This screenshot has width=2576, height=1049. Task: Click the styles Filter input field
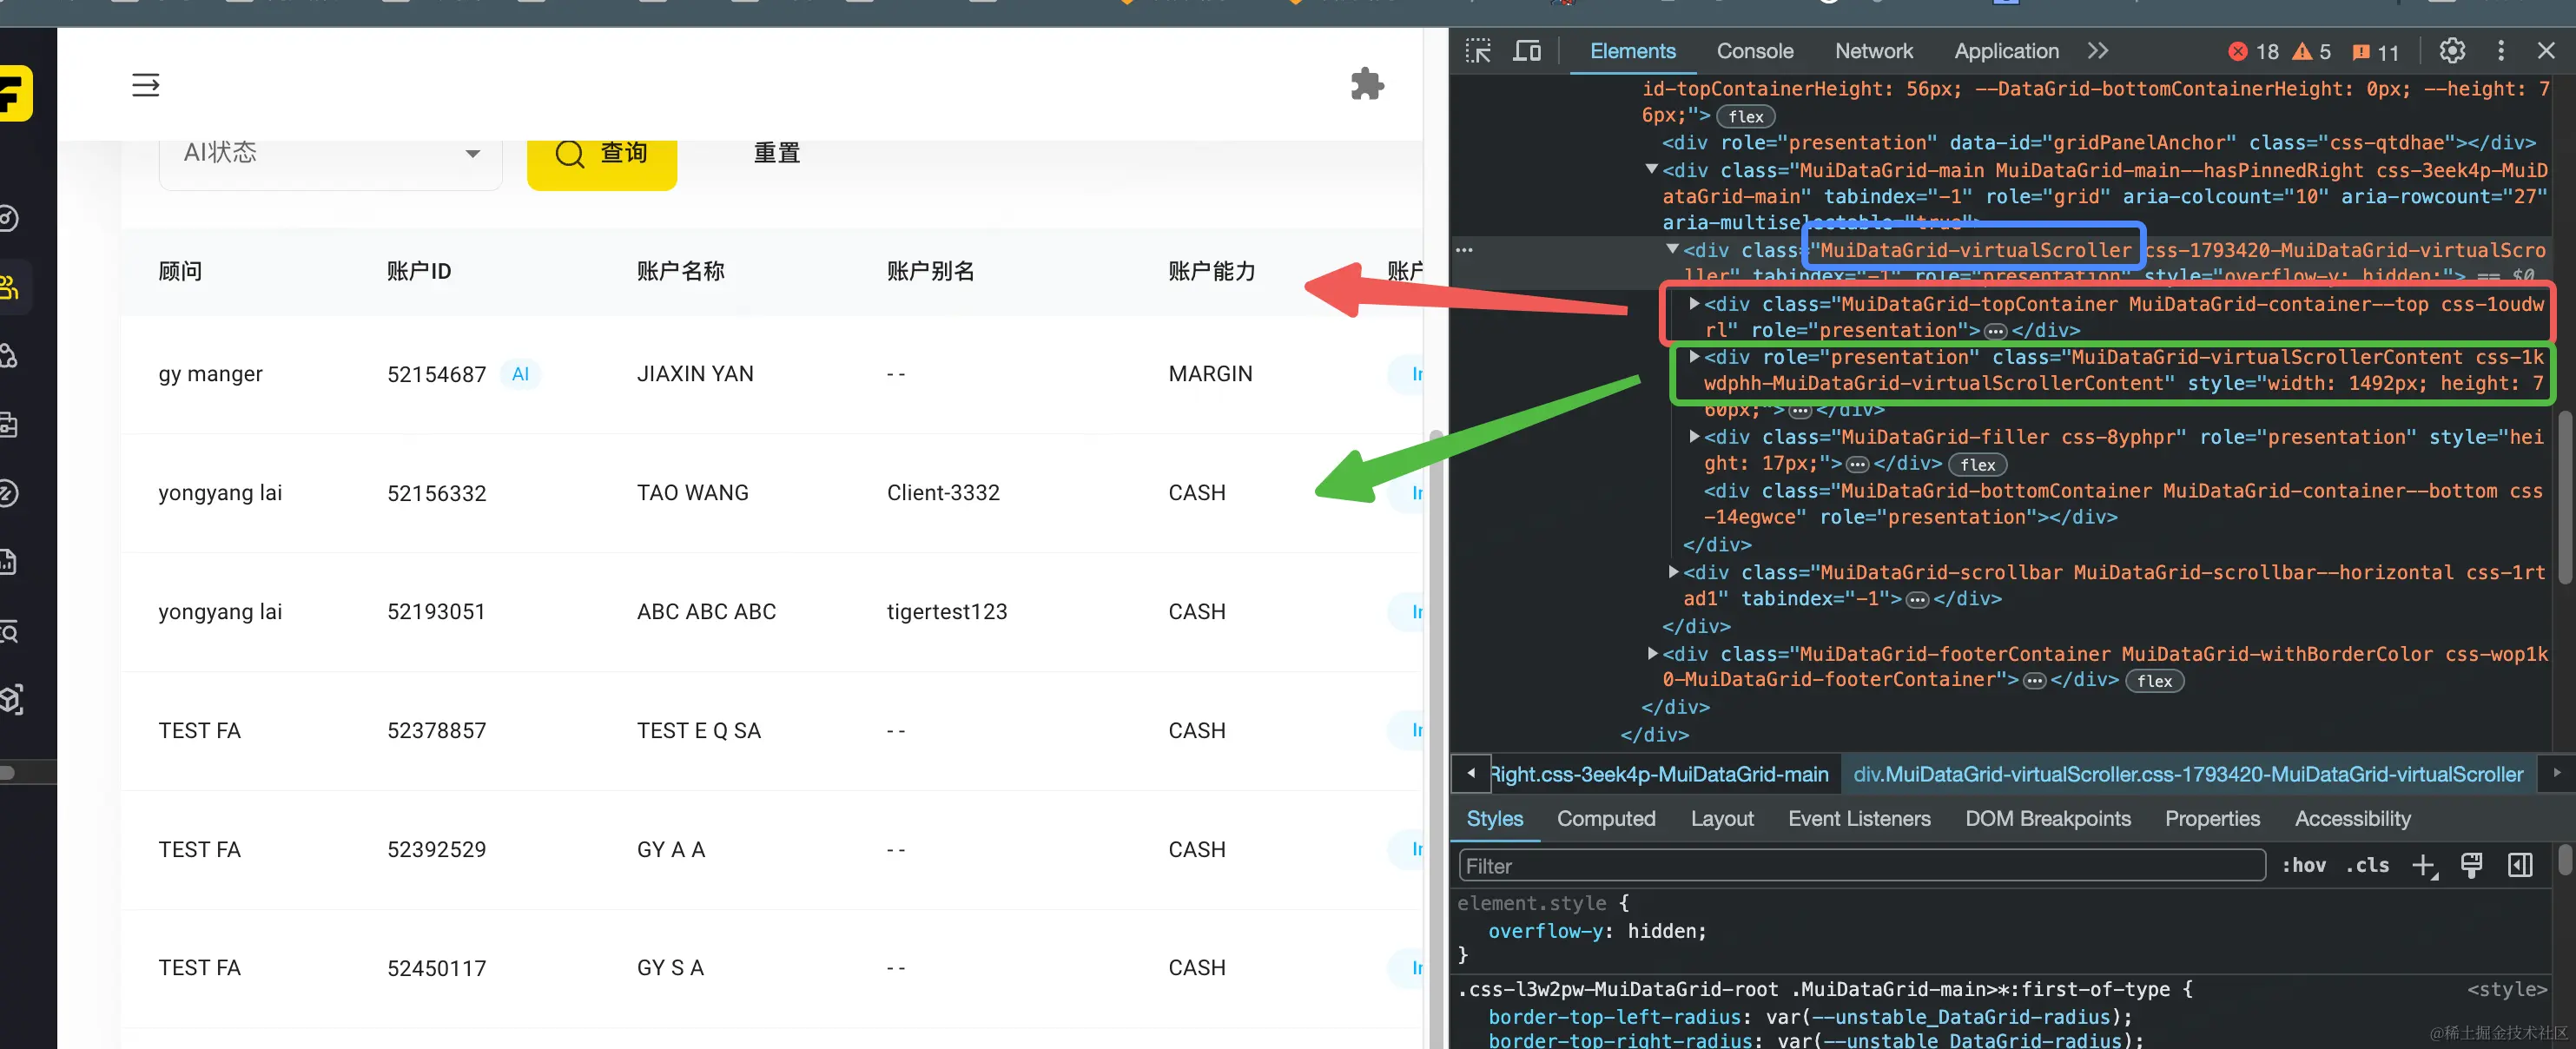(1860, 866)
